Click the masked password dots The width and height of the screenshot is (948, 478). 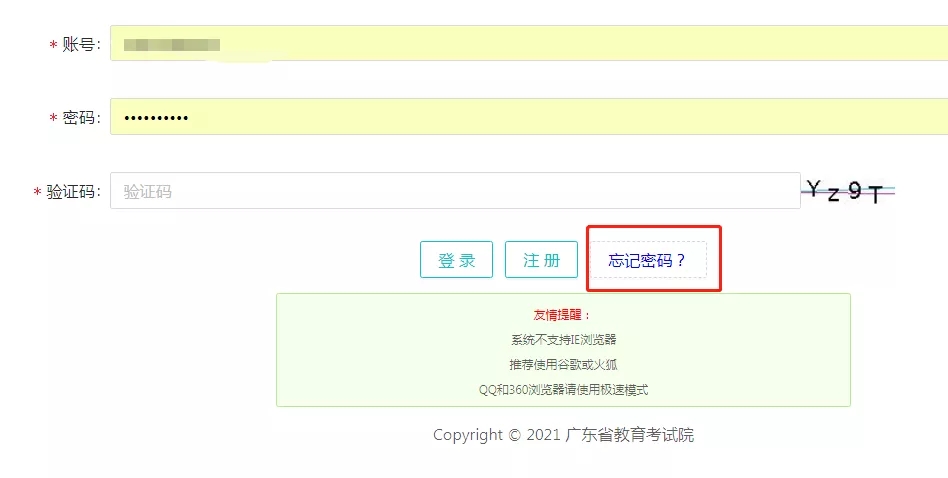tap(156, 118)
